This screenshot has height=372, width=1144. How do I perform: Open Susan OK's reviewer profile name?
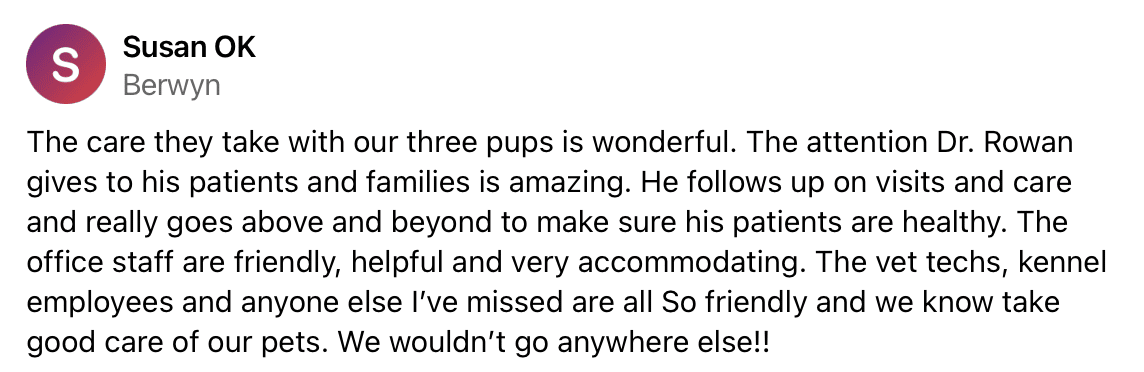189,49
